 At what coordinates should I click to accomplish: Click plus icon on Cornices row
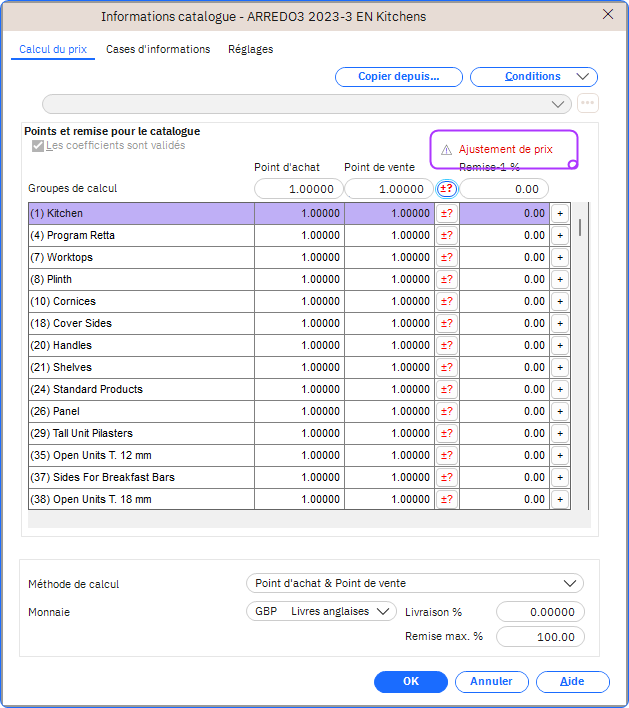[x=560, y=301]
